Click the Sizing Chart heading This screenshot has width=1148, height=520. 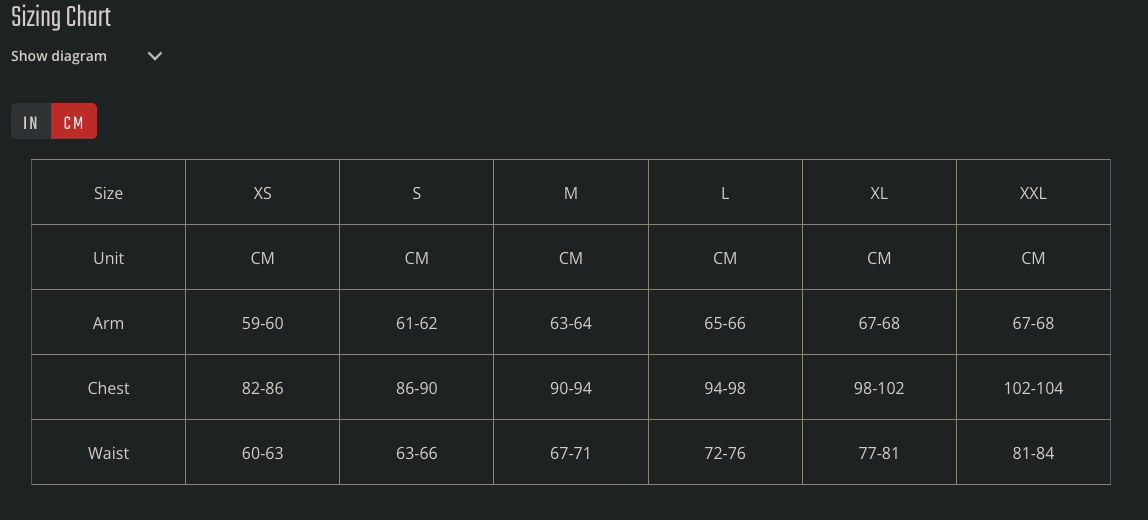(61, 17)
